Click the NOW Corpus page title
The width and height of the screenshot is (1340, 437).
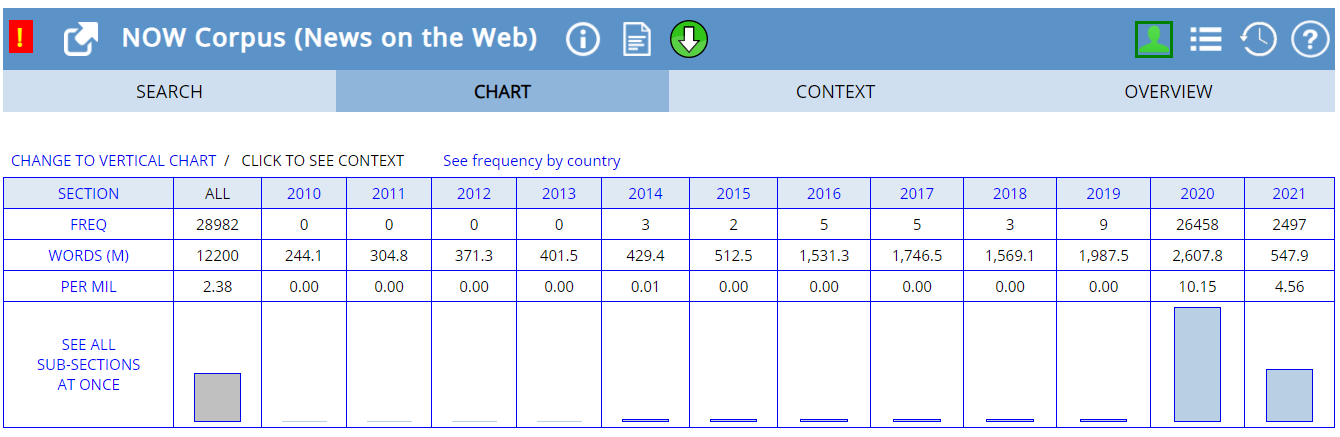pyautogui.click(x=330, y=38)
